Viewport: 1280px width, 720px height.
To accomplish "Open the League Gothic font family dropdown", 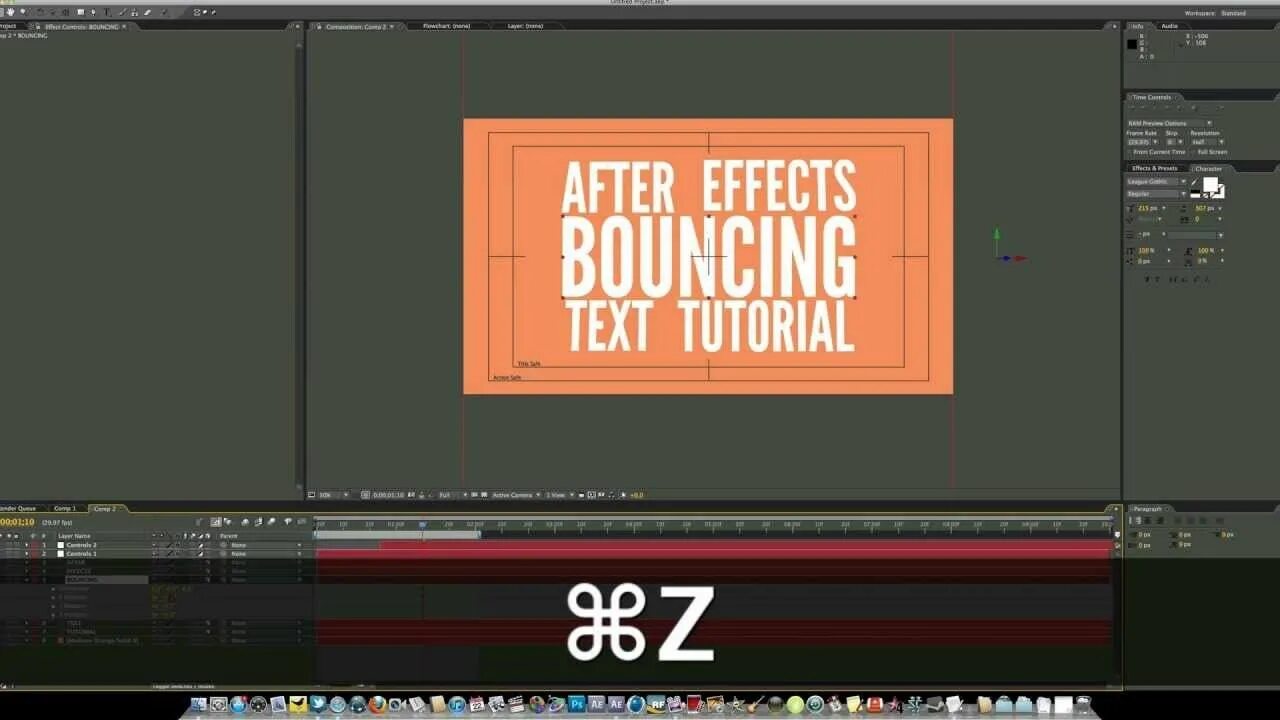I will tap(1157, 182).
